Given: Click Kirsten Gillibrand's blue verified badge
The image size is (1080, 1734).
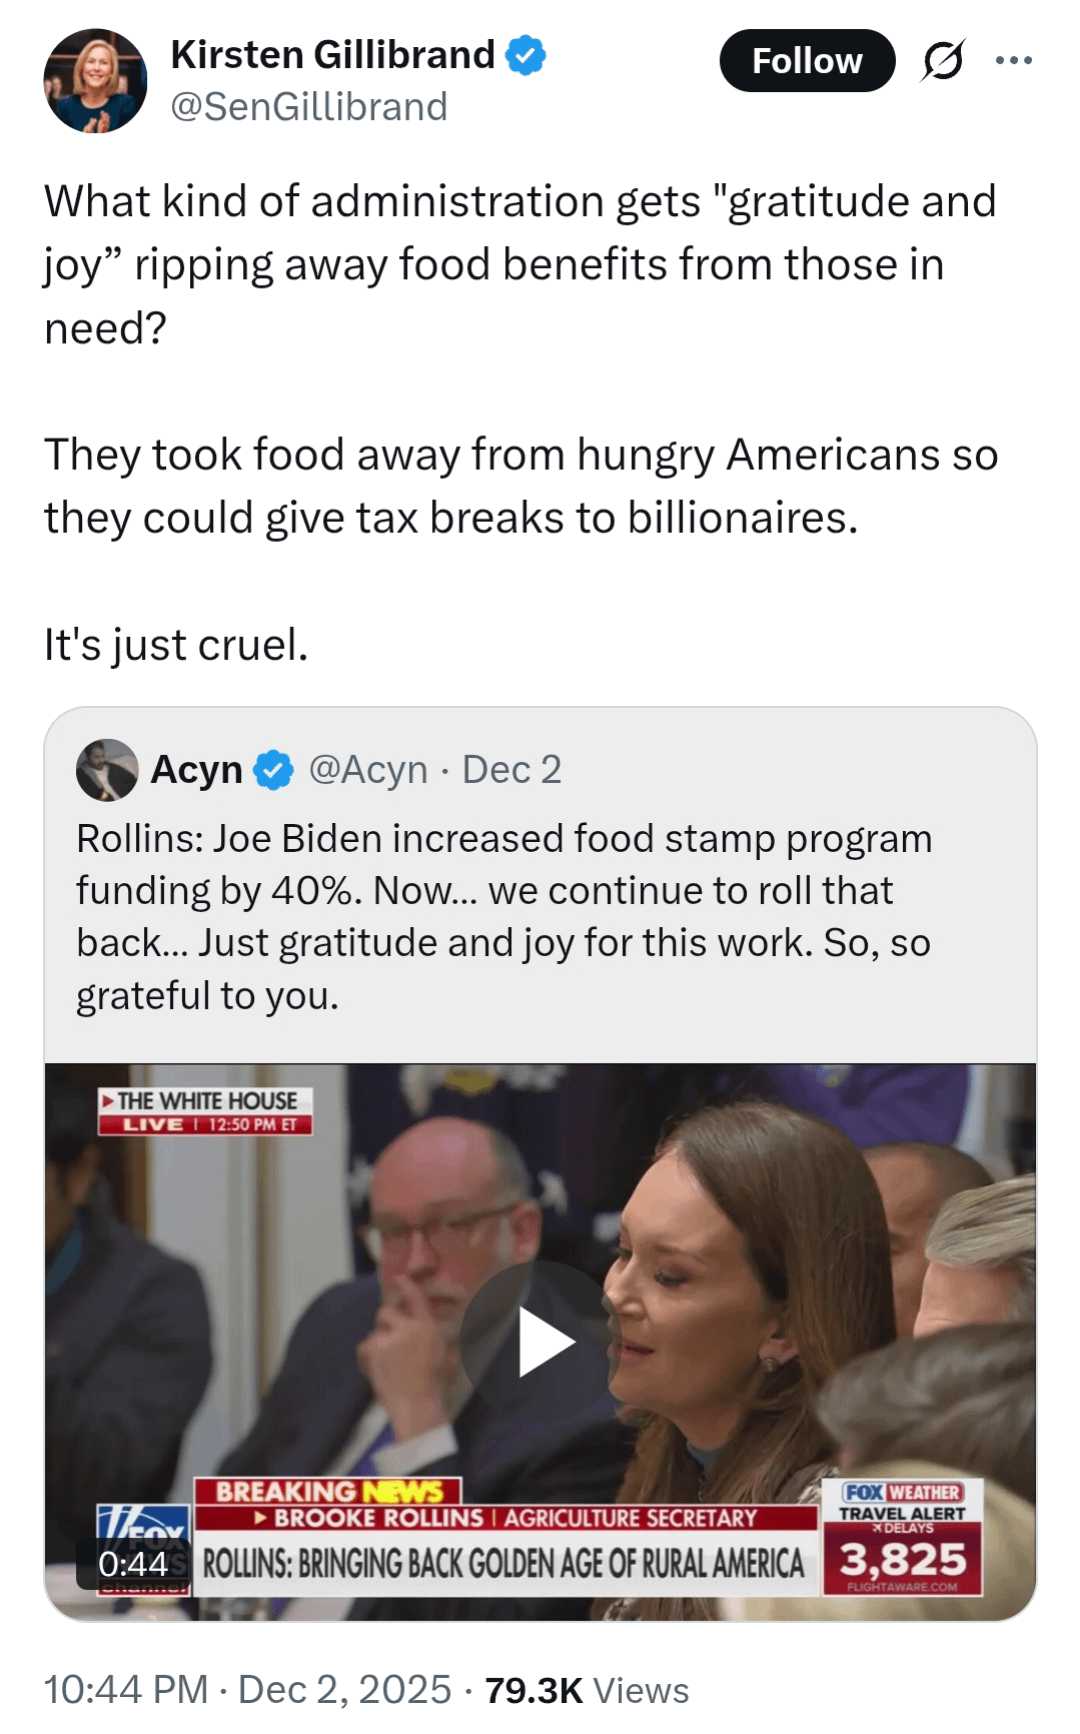Looking at the screenshot, I should coord(525,56).
